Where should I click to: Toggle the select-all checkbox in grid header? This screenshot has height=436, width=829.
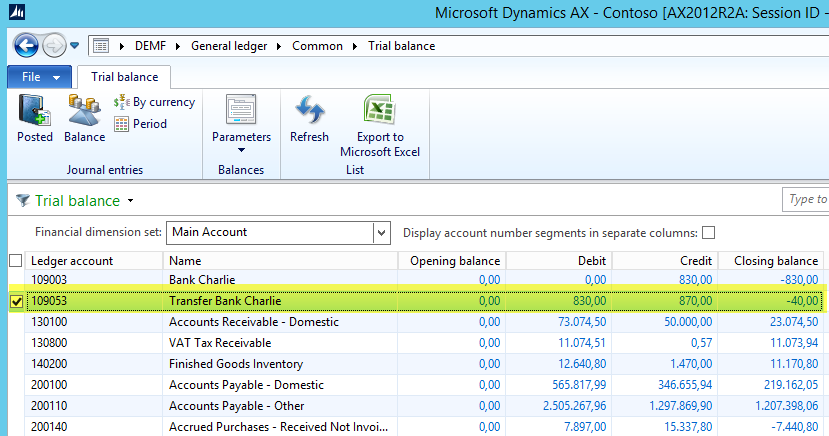pos(15,261)
